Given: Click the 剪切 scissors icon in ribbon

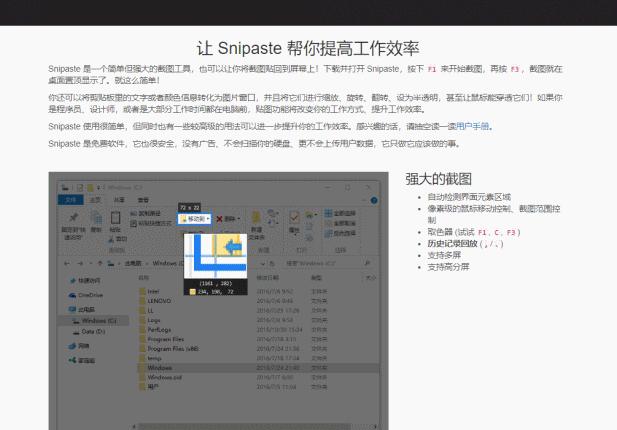Looking at the screenshot, I should coord(111,239).
